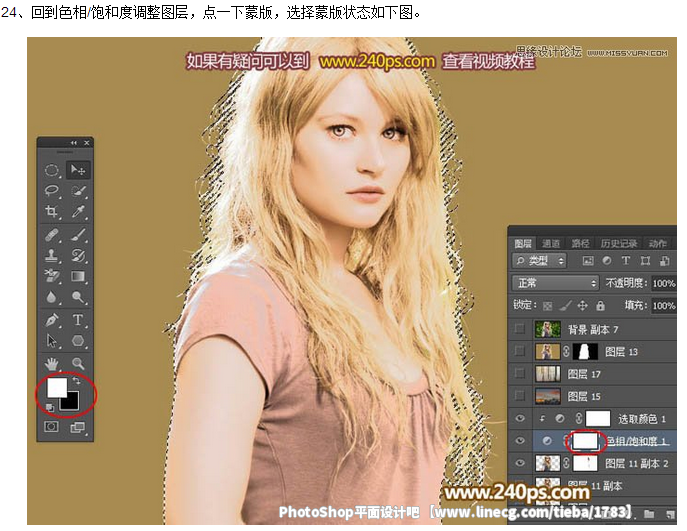This screenshot has height=531, width=687.
Task: Switch to the 通道 tab
Action: tap(551, 244)
